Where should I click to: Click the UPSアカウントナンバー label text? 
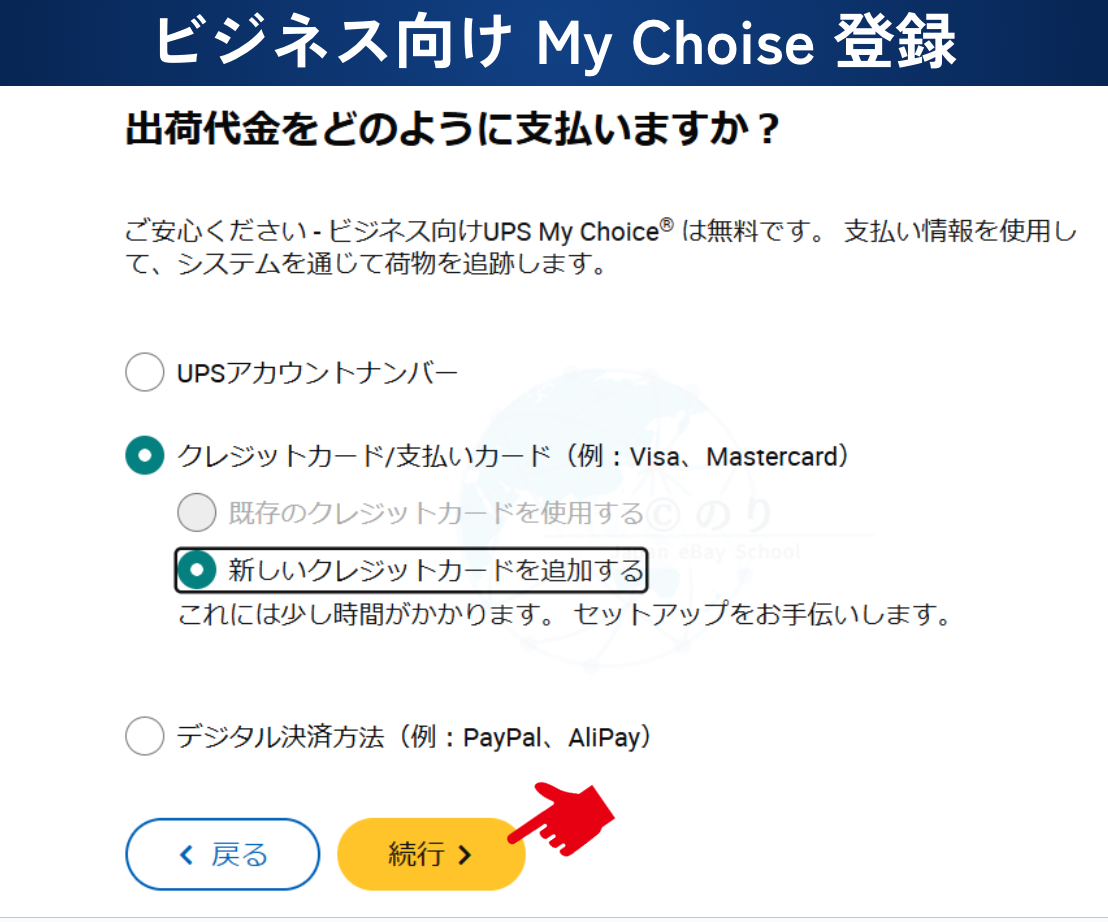tap(317, 372)
